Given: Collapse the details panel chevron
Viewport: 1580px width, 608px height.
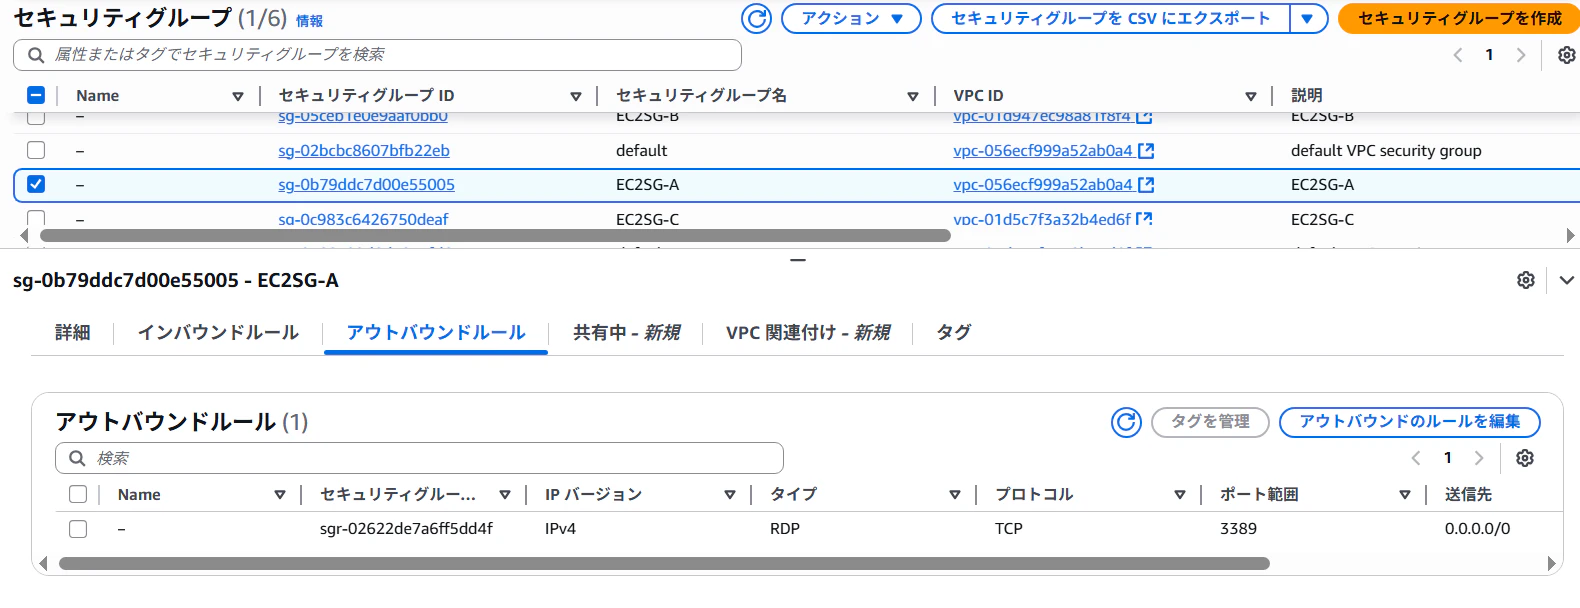Looking at the screenshot, I should coord(1566,280).
